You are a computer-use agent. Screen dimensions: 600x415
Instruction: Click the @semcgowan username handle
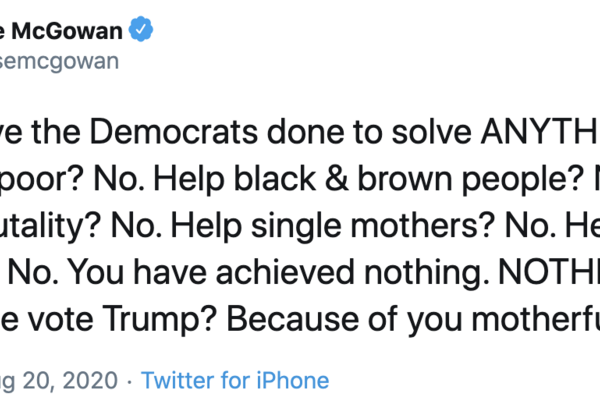(x=60, y=60)
